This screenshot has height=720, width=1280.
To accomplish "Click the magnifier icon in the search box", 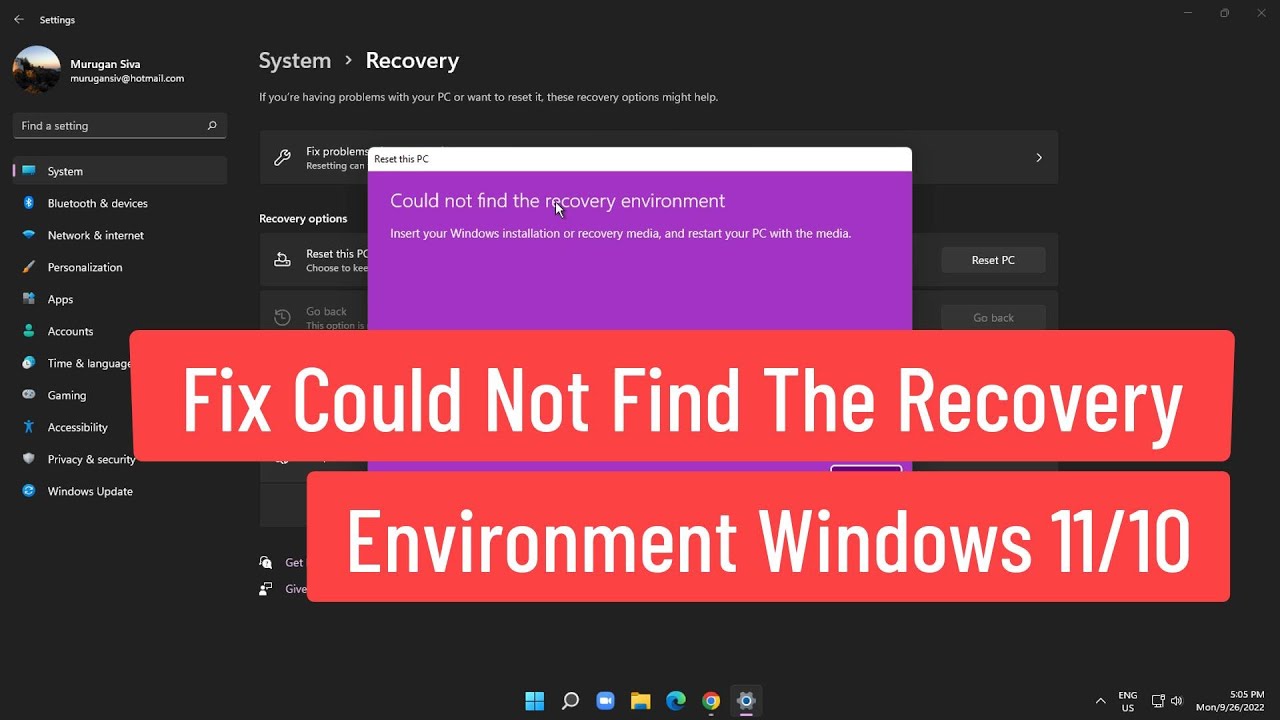I will click(211, 126).
